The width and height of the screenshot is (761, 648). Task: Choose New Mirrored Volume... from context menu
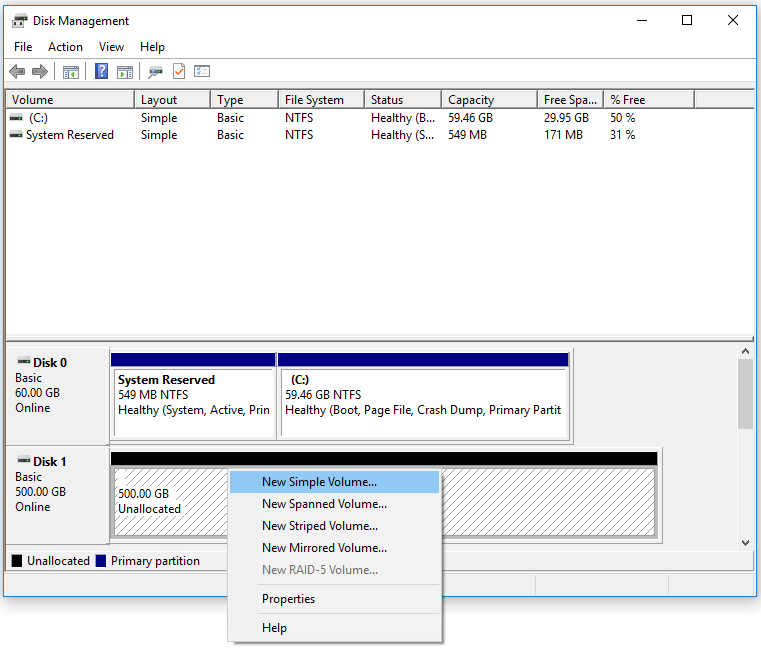click(334, 548)
